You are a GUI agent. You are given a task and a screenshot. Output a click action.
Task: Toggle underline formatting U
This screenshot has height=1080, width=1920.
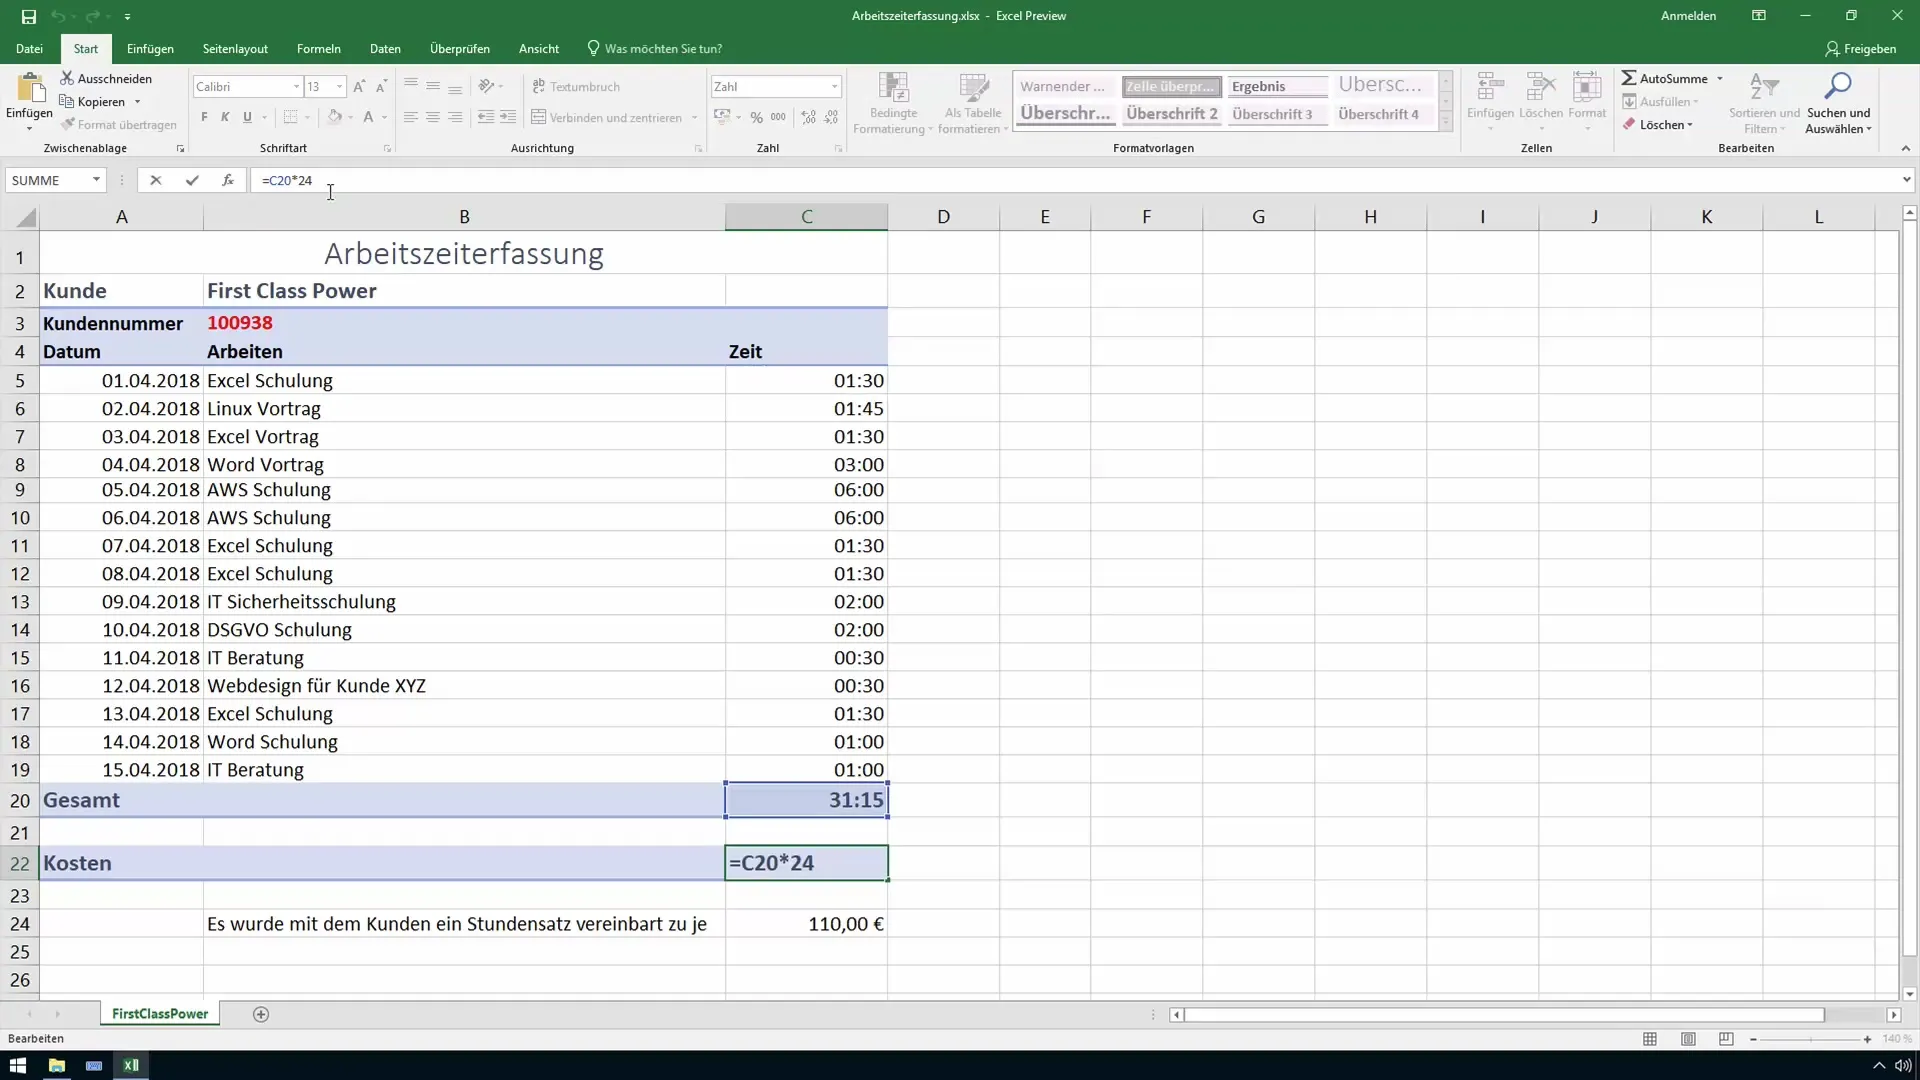(x=247, y=117)
